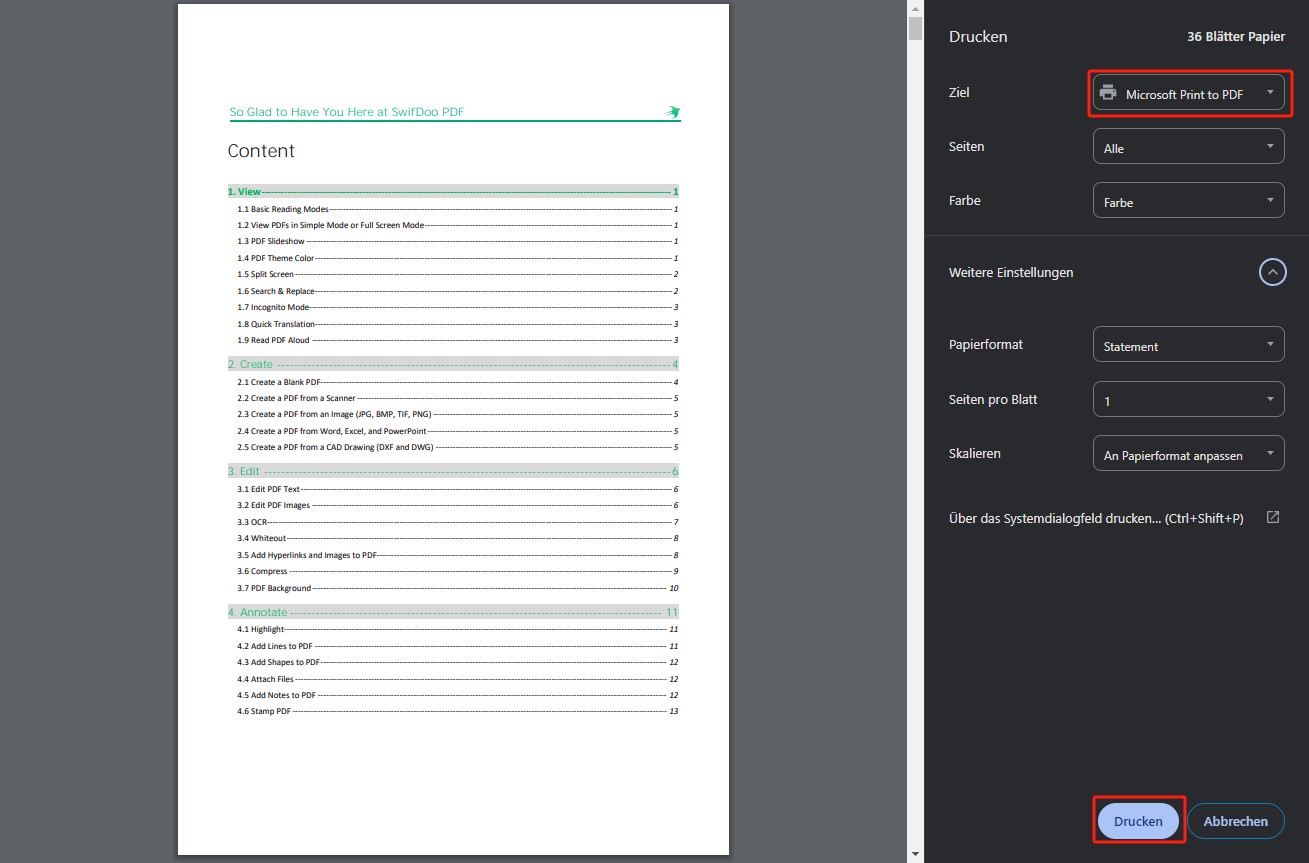Open the Farbe color mode dropdown
The height and width of the screenshot is (863, 1309).
click(x=1188, y=201)
